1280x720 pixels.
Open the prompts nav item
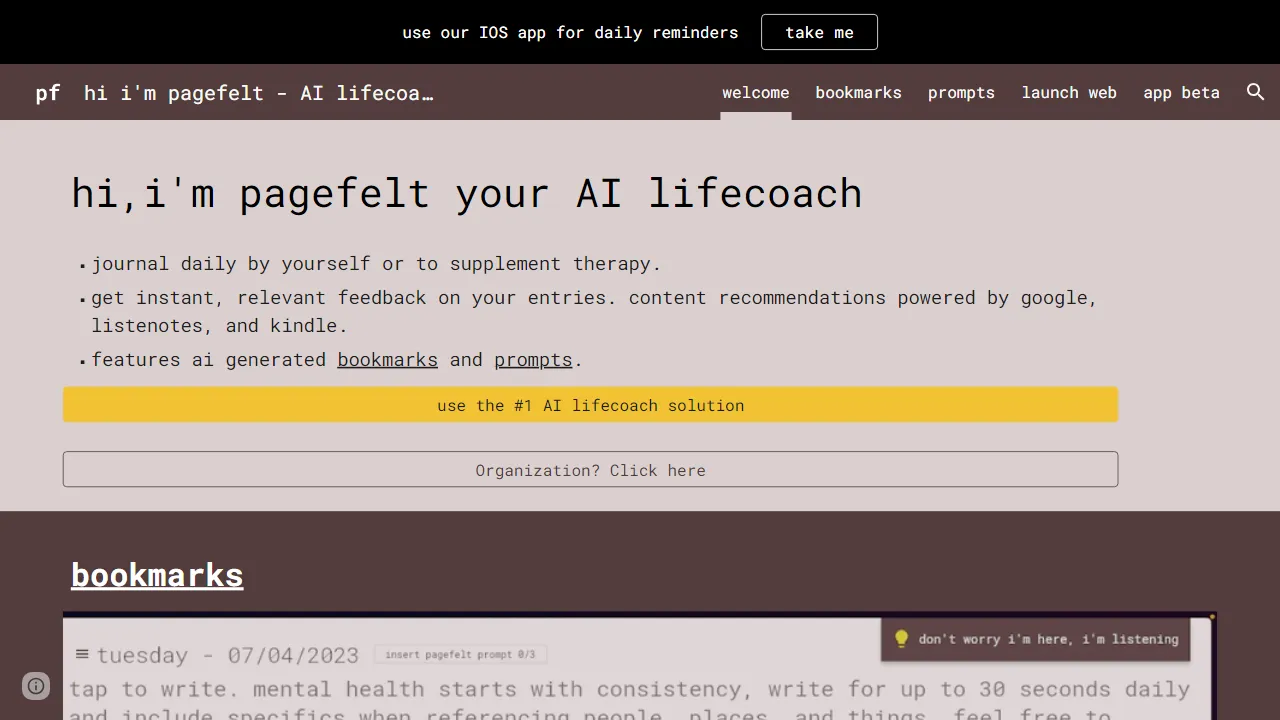(x=961, y=92)
